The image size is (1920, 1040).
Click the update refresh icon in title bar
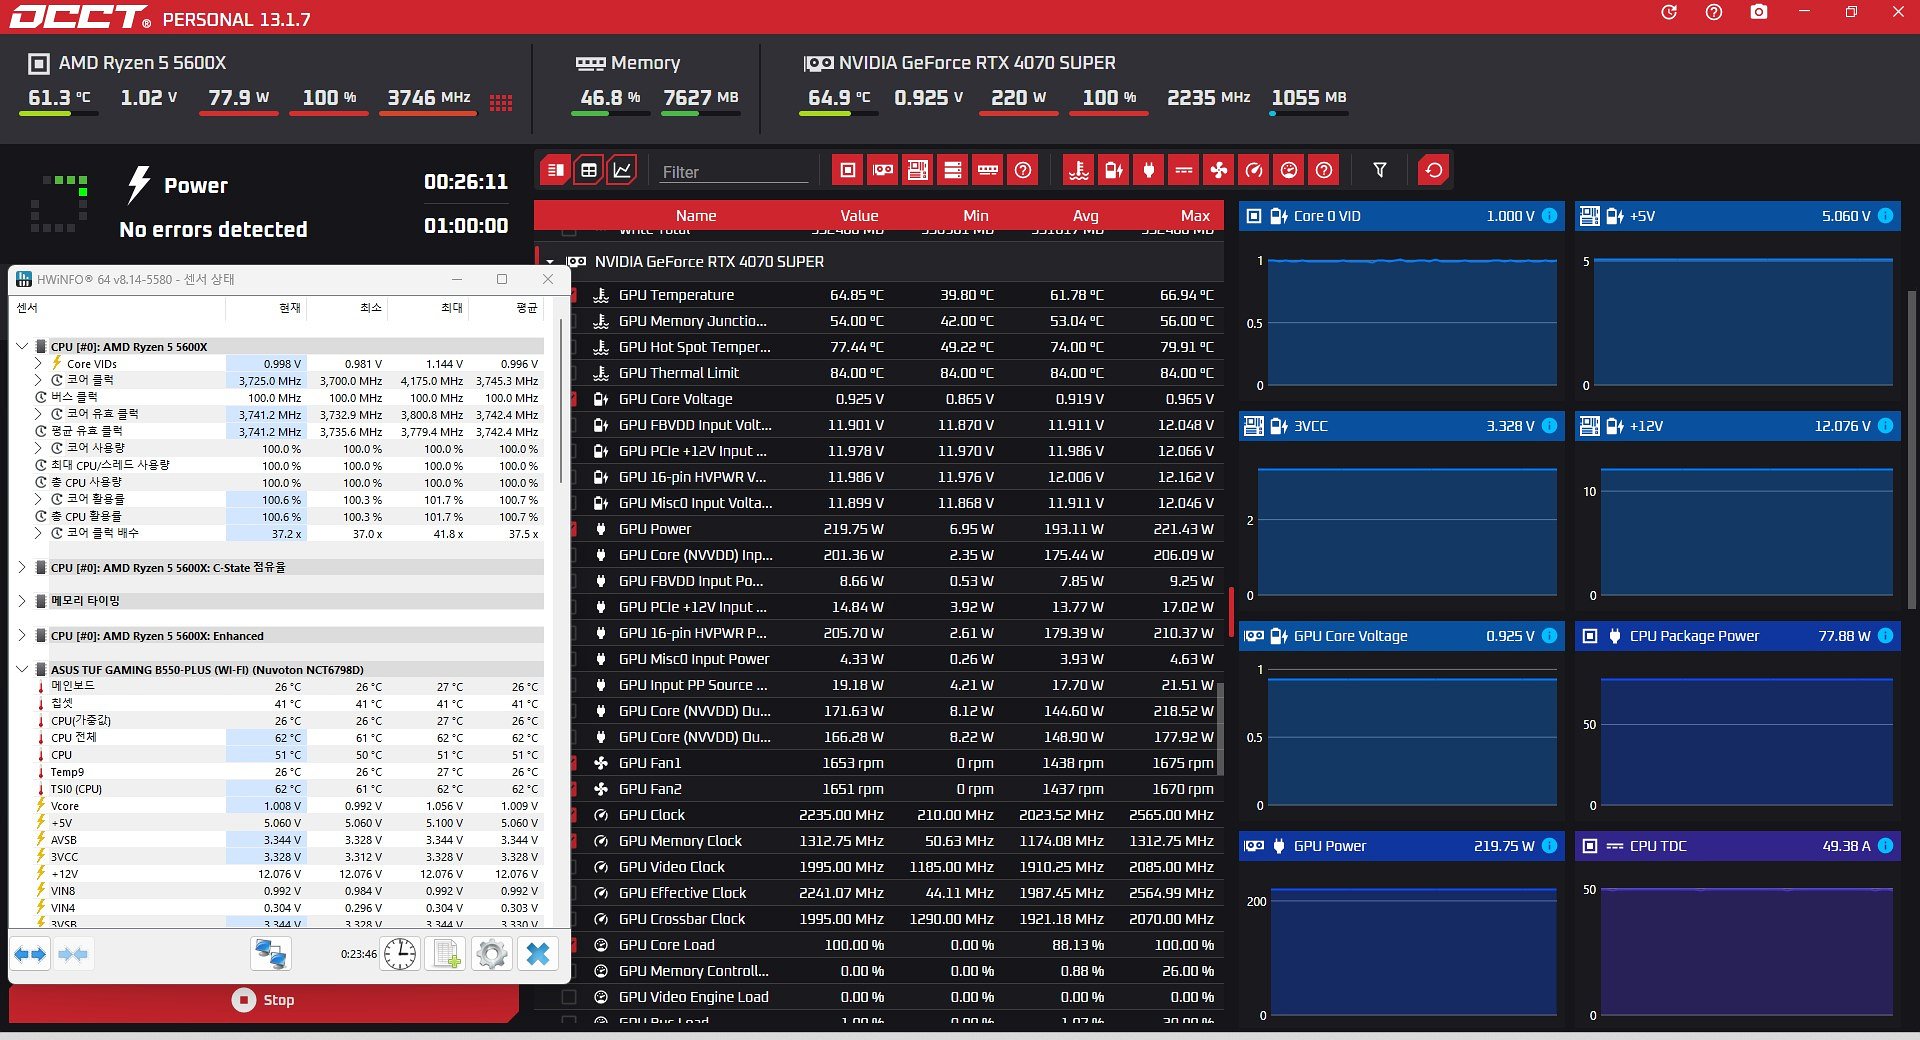pyautogui.click(x=1669, y=12)
